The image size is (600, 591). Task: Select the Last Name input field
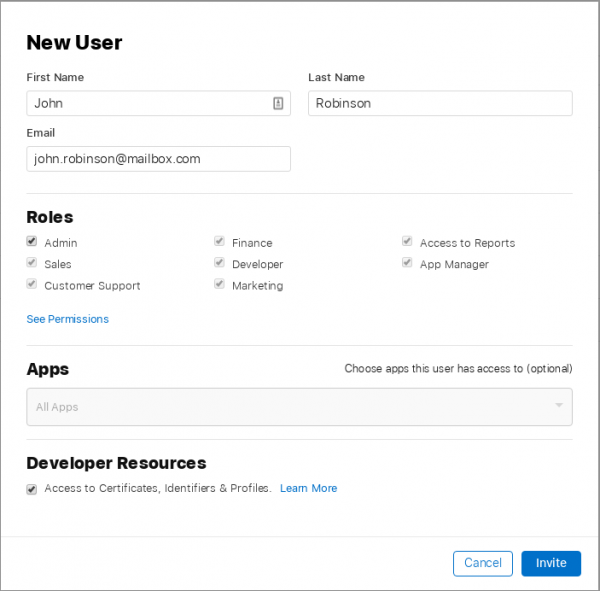click(x=439, y=103)
